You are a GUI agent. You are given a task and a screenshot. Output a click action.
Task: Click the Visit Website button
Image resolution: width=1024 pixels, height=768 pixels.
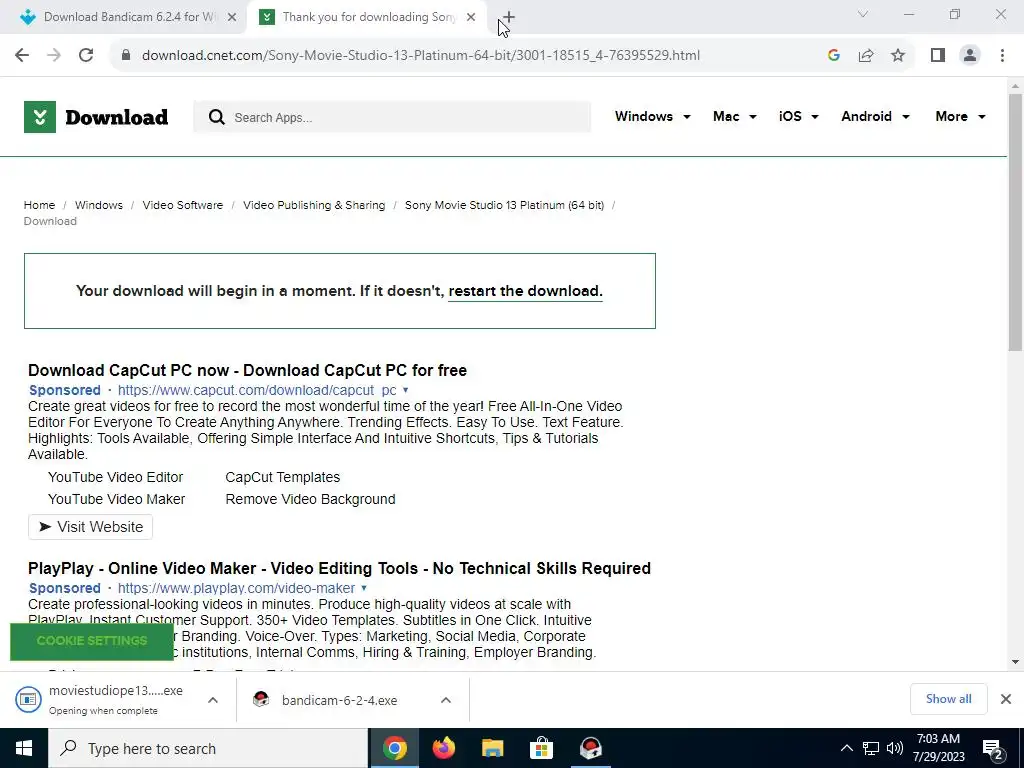tap(91, 527)
